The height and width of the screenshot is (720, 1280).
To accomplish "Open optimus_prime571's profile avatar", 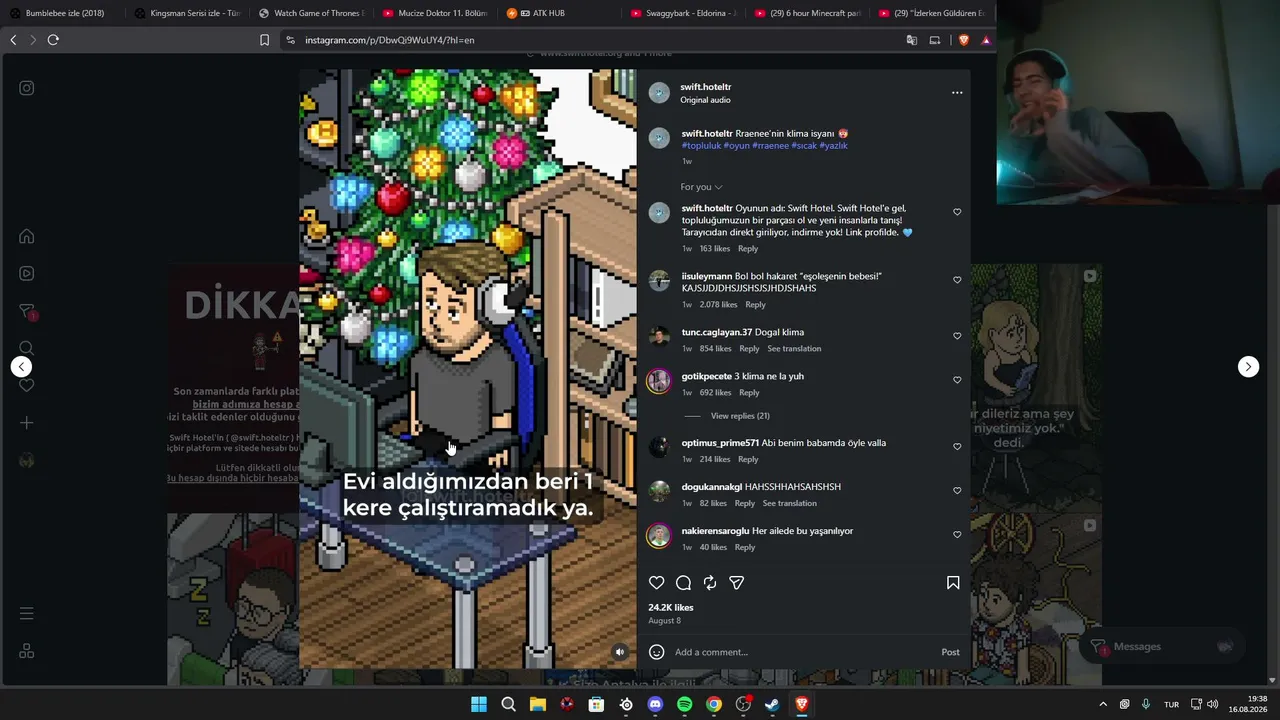I will [x=659, y=447].
